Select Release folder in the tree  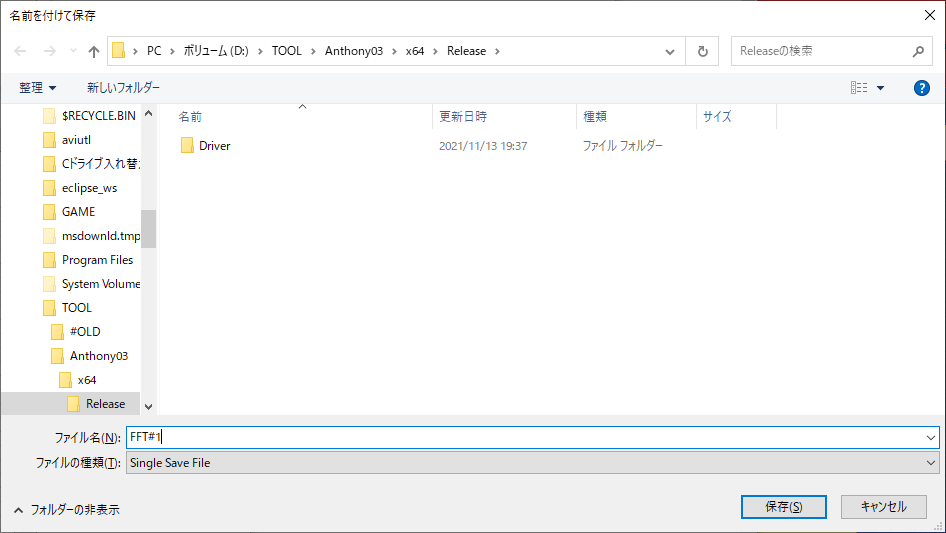(x=106, y=404)
